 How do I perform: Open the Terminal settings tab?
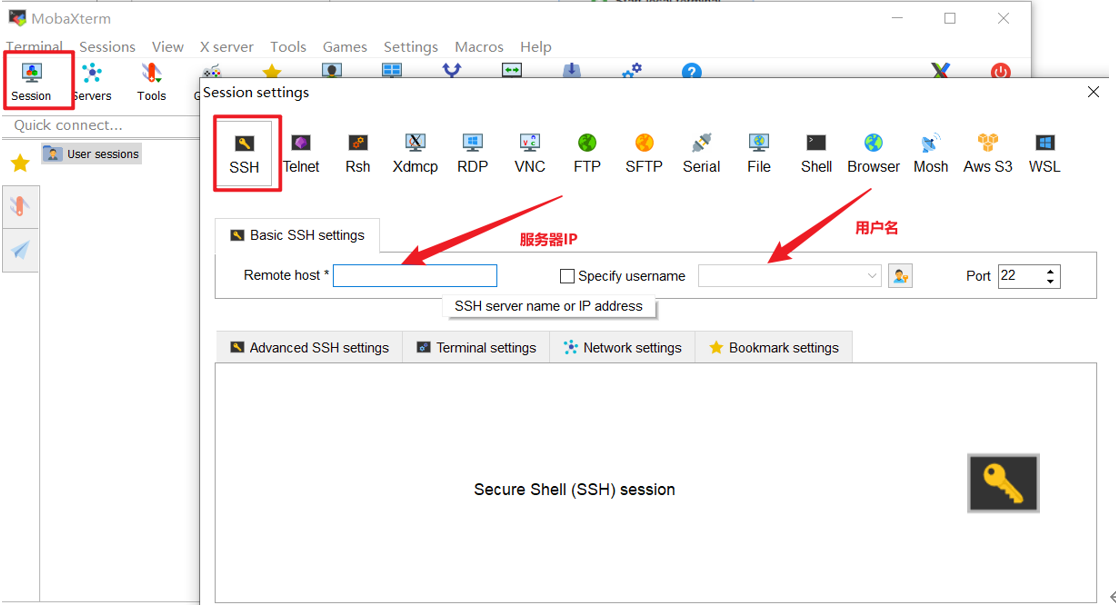tap(476, 348)
